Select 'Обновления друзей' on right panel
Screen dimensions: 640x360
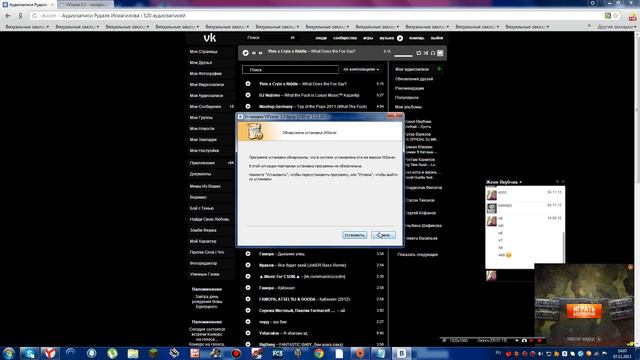(x=414, y=79)
